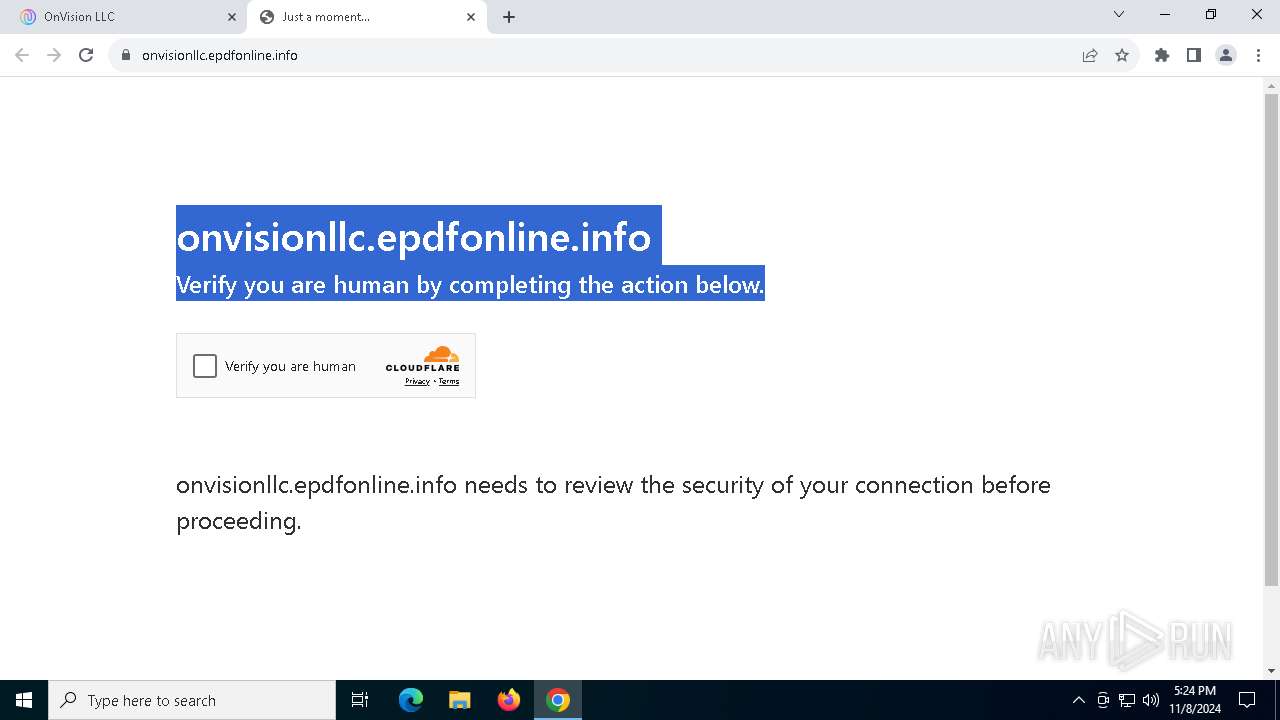The image size is (1280, 720).
Task: Show hidden system tray icons
Action: point(1079,700)
